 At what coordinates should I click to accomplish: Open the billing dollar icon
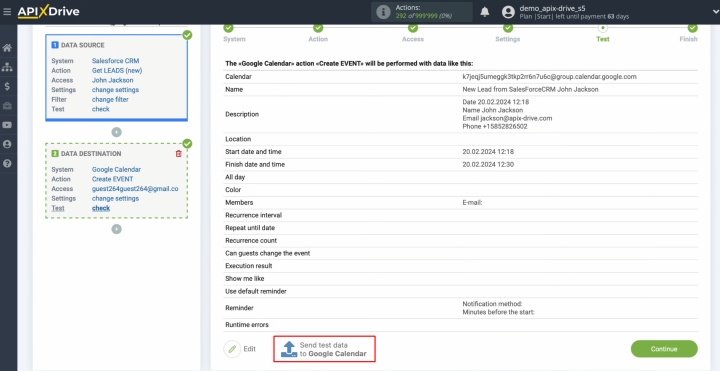tap(7, 86)
